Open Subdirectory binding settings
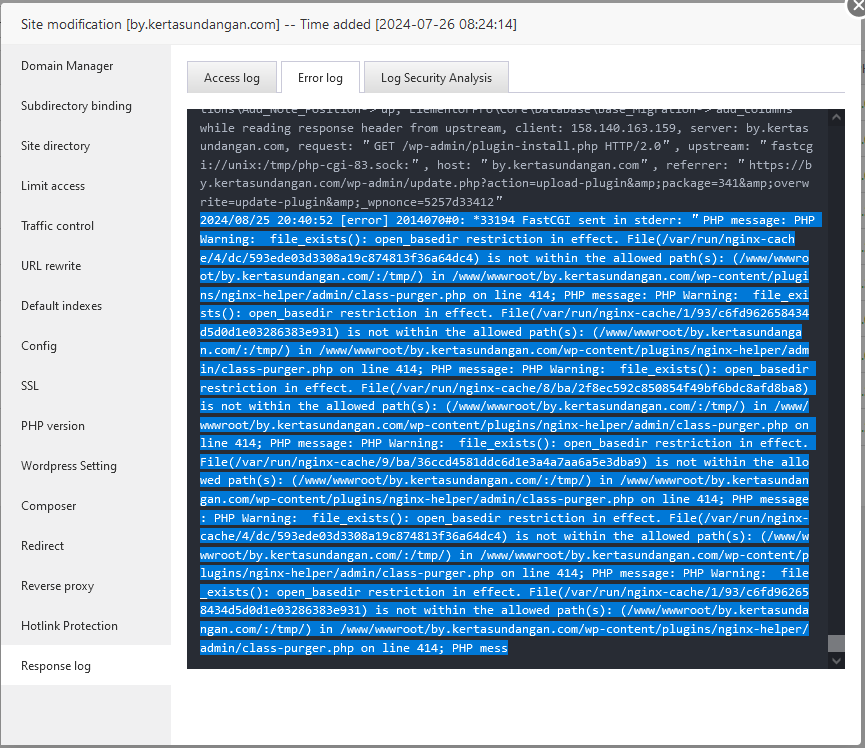 (86, 106)
